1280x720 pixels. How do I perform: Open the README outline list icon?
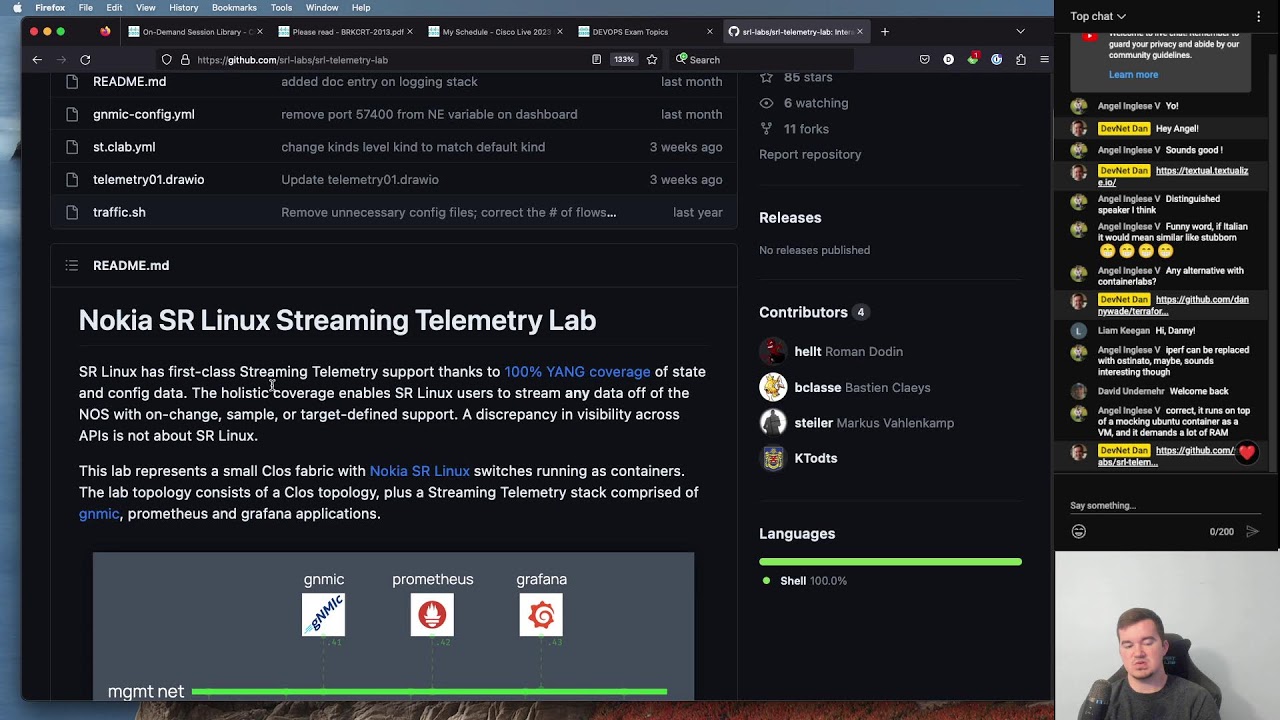click(72, 265)
